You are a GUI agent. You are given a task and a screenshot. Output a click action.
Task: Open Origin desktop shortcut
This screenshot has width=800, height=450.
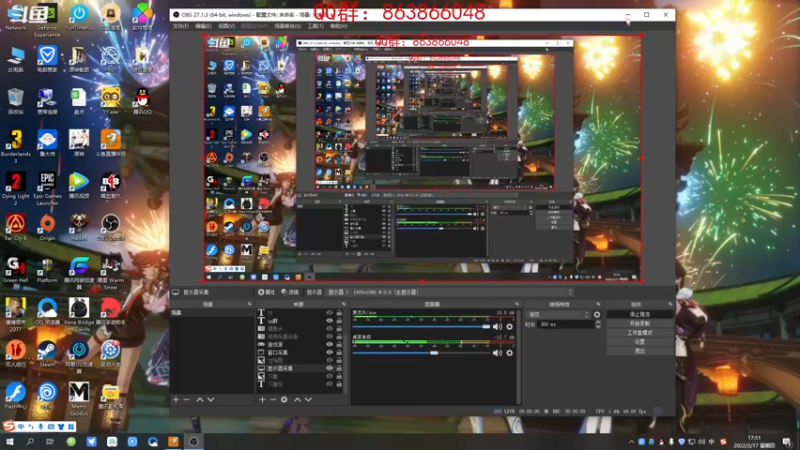coord(47,228)
